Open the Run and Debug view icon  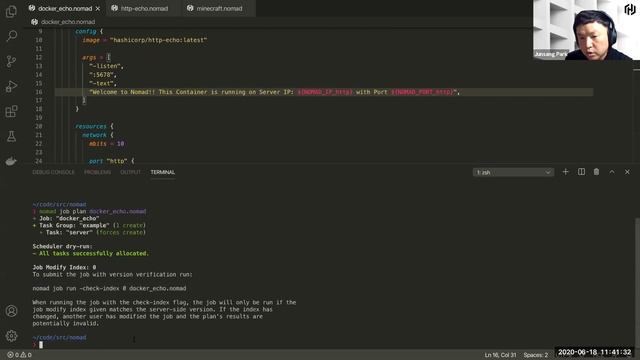[11, 86]
